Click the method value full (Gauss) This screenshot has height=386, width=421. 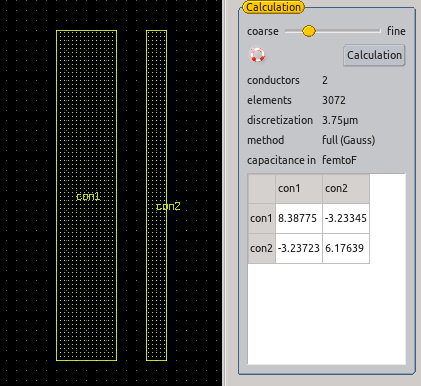tap(348, 140)
